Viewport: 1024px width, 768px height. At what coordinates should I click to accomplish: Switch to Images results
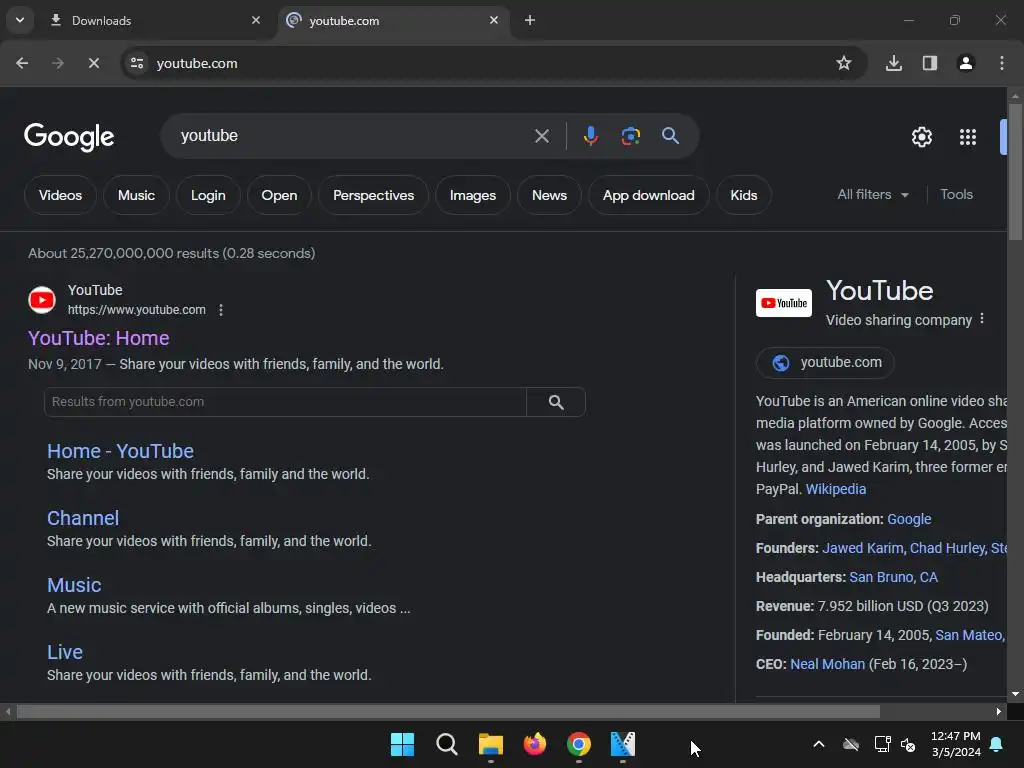click(473, 195)
